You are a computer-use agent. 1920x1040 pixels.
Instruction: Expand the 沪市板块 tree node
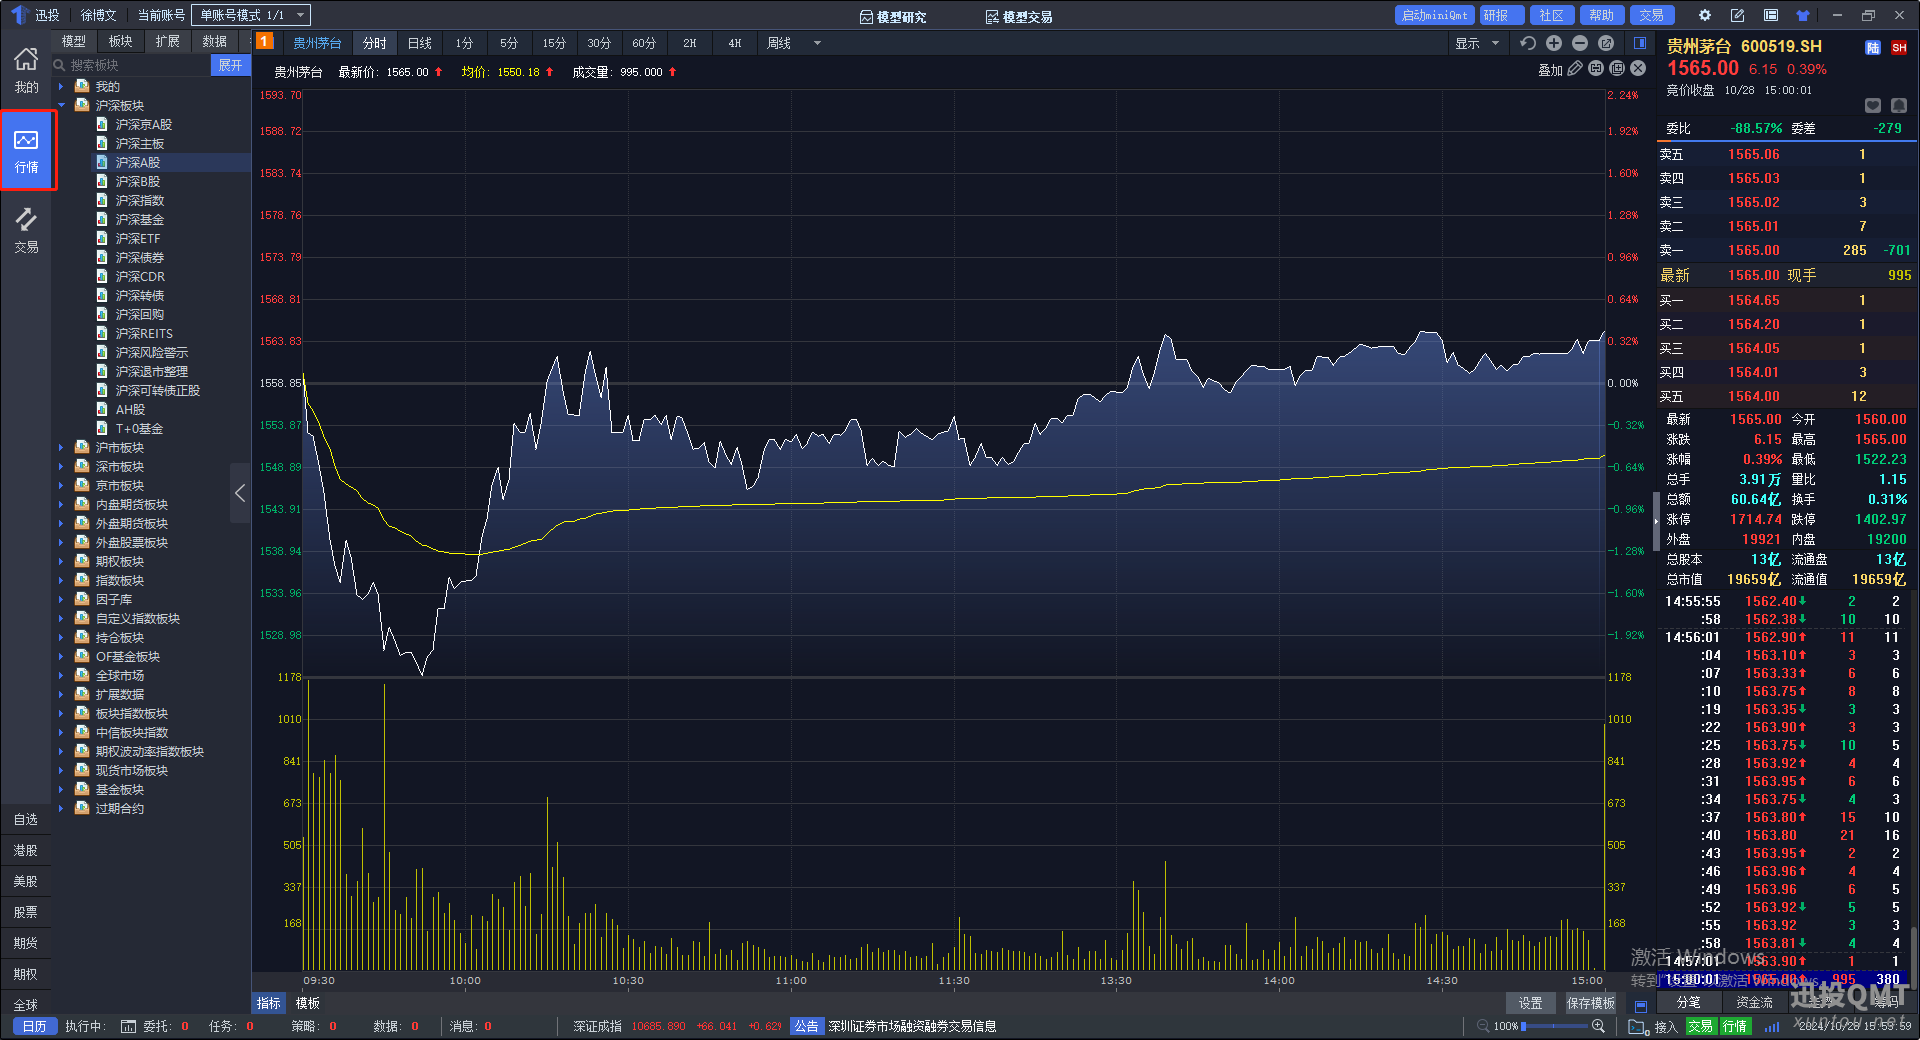click(x=62, y=447)
